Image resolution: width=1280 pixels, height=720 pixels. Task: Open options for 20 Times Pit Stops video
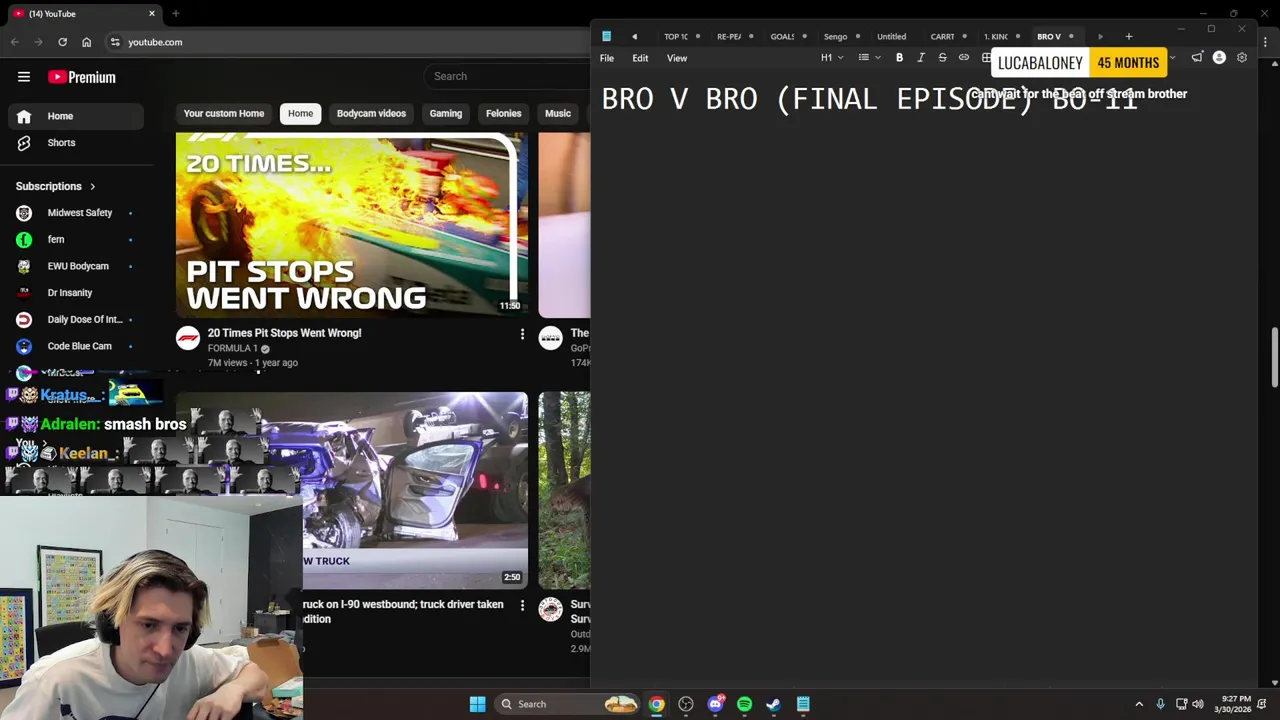click(522, 334)
